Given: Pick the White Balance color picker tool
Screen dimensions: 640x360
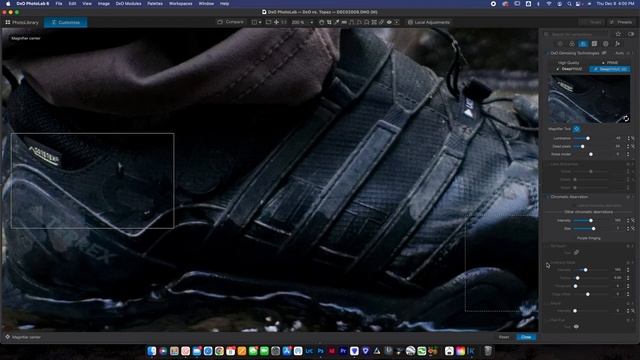Looking at the screenshot, I should click(336, 22).
